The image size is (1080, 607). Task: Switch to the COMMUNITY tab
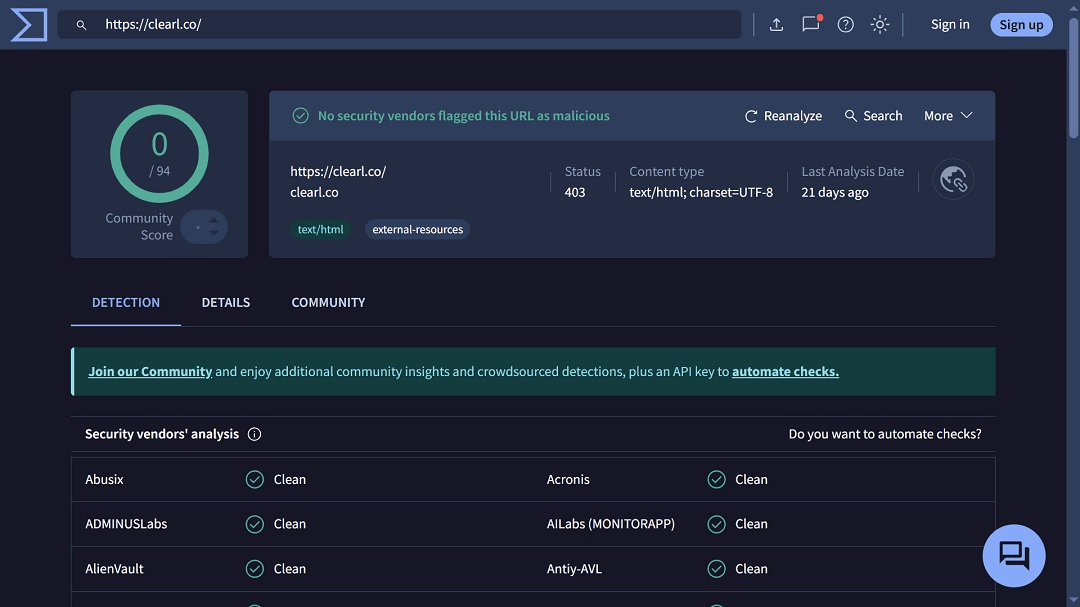pos(328,302)
